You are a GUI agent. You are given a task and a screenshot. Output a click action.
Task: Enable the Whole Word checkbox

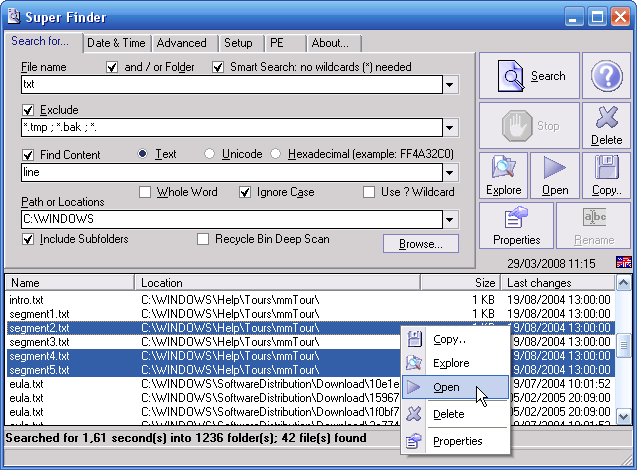coord(145,192)
